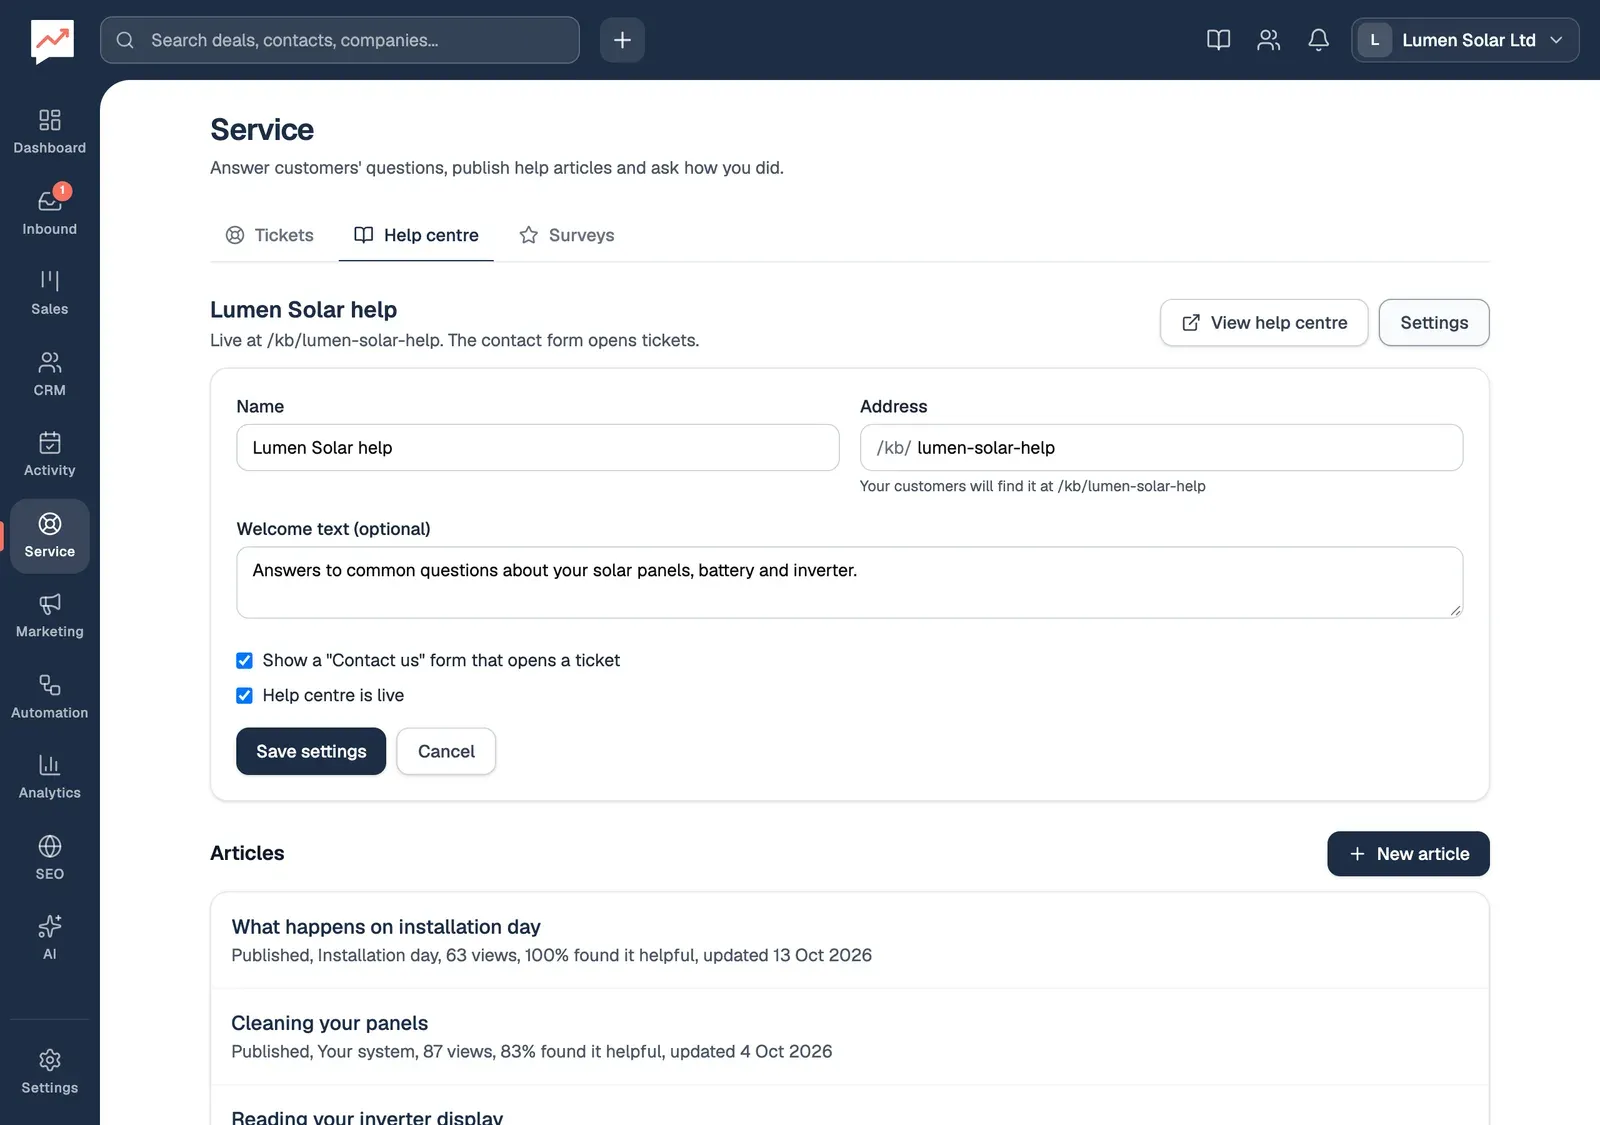Go to Sales pipeline in sidebar
This screenshot has height=1125, width=1600.
click(x=49, y=293)
